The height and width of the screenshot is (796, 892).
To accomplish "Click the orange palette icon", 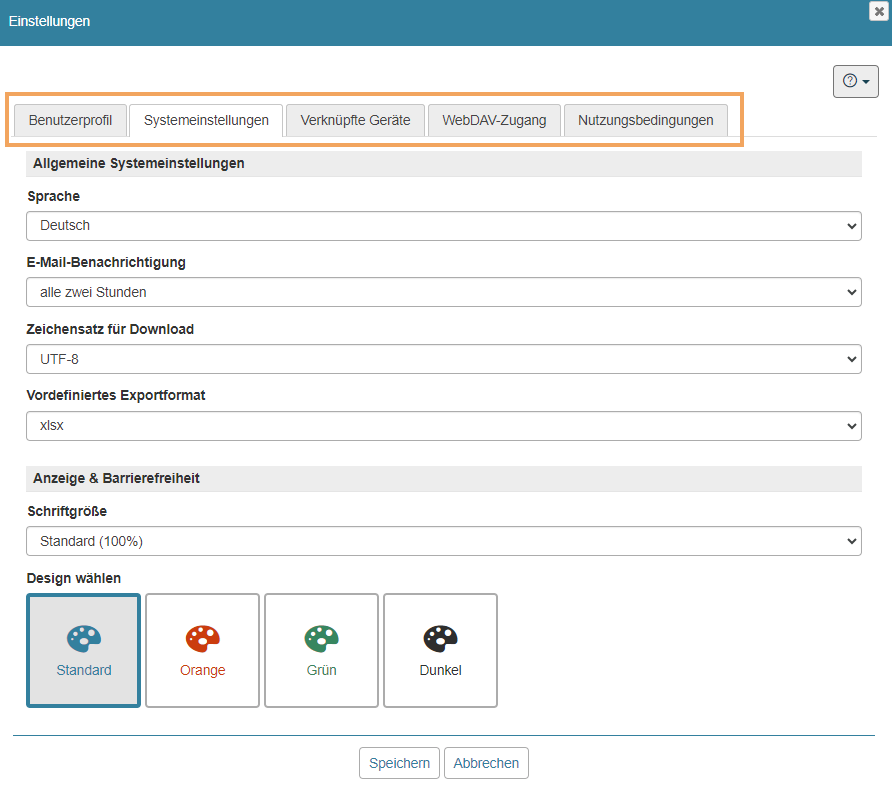I will (x=203, y=638).
